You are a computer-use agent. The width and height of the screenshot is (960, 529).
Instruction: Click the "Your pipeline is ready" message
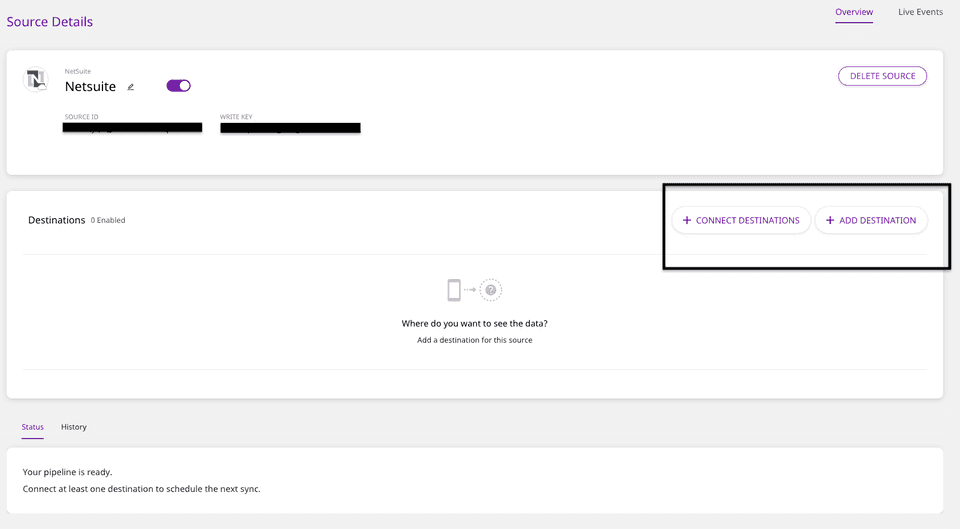67,472
